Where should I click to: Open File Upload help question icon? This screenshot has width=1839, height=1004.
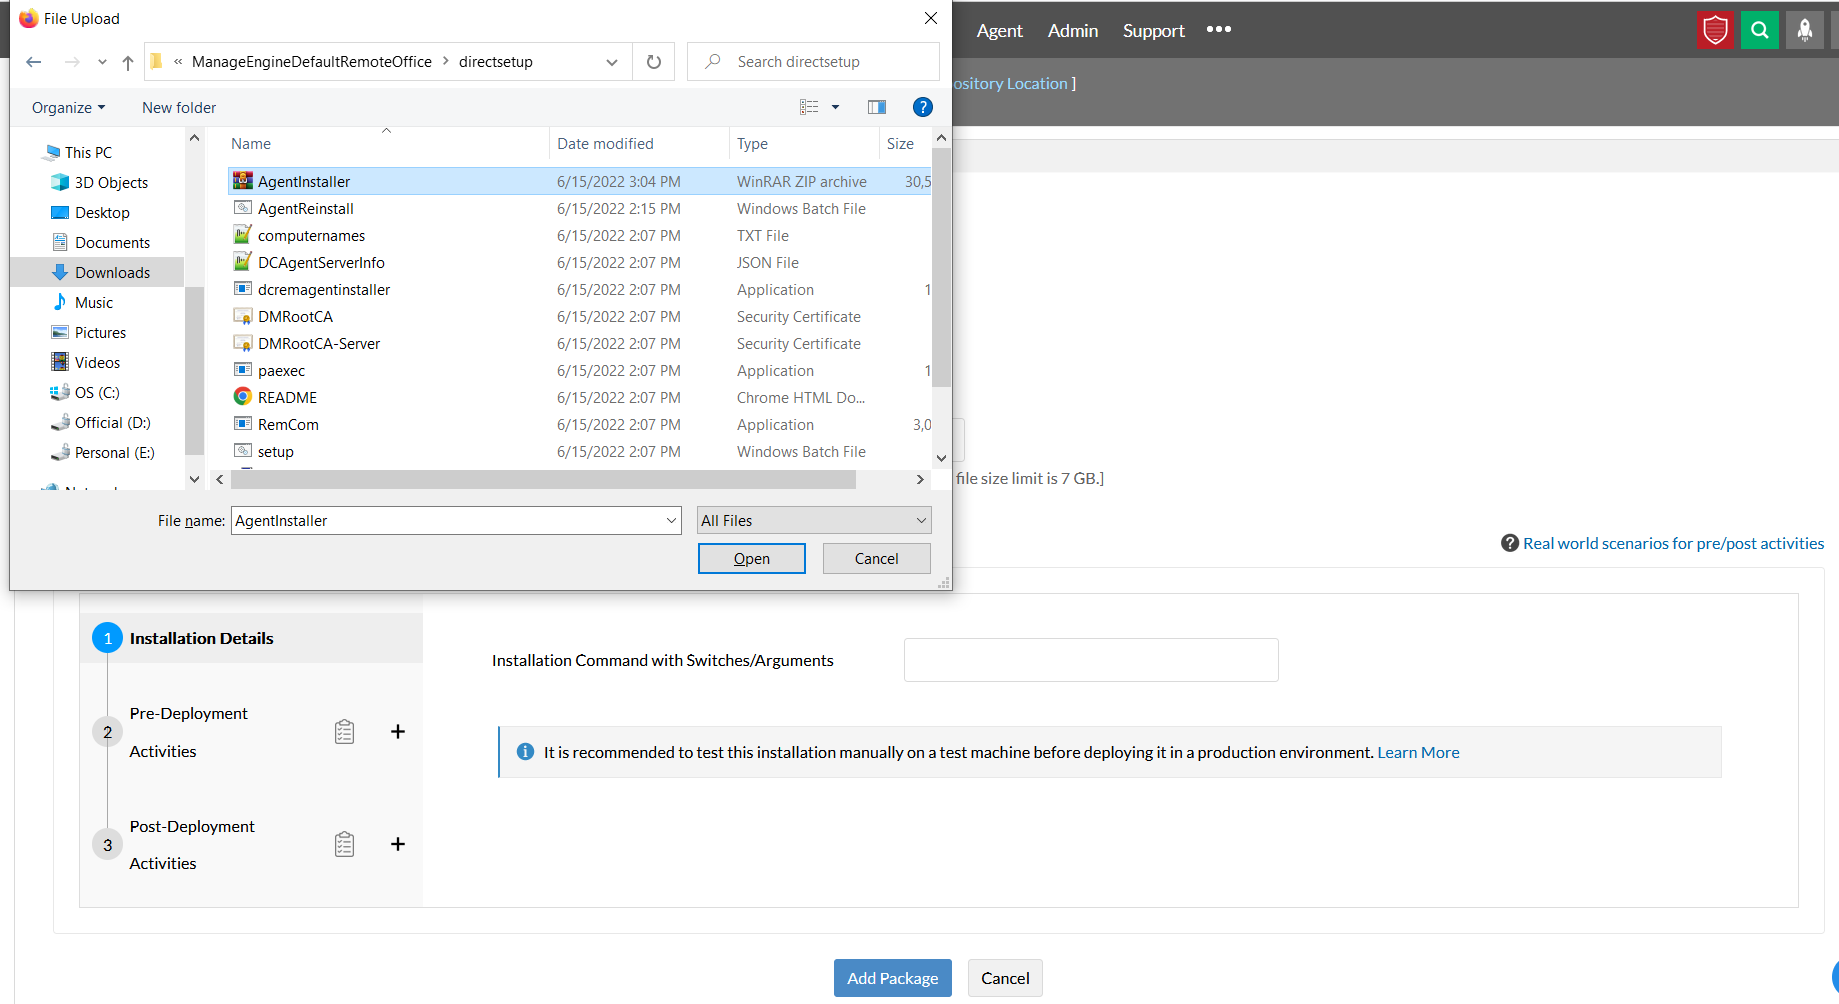pyautogui.click(x=923, y=107)
